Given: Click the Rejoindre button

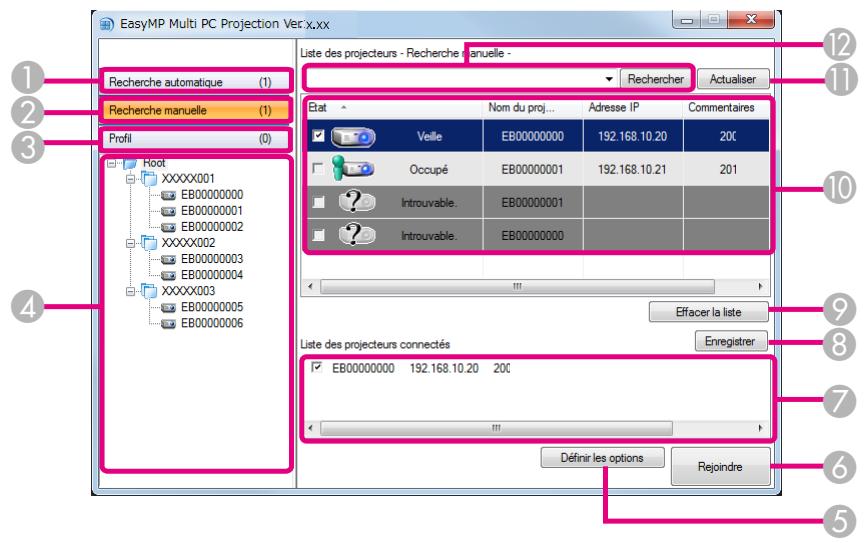Looking at the screenshot, I should 720,467.
